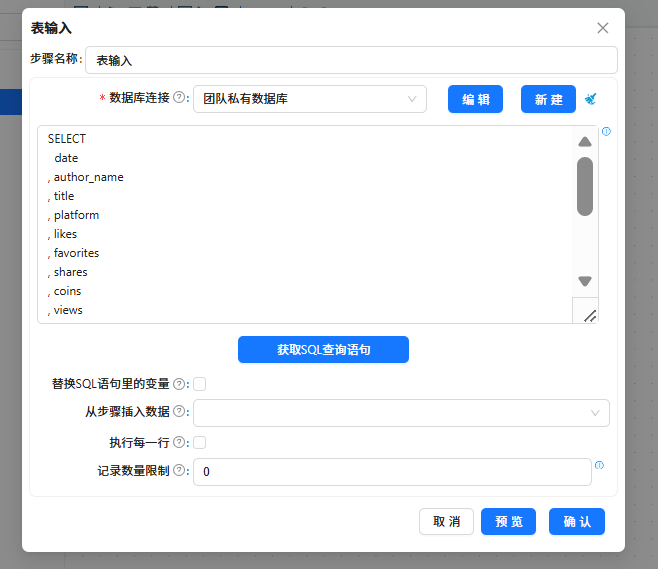
Task: Click the 预览 button
Action: (509, 522)
